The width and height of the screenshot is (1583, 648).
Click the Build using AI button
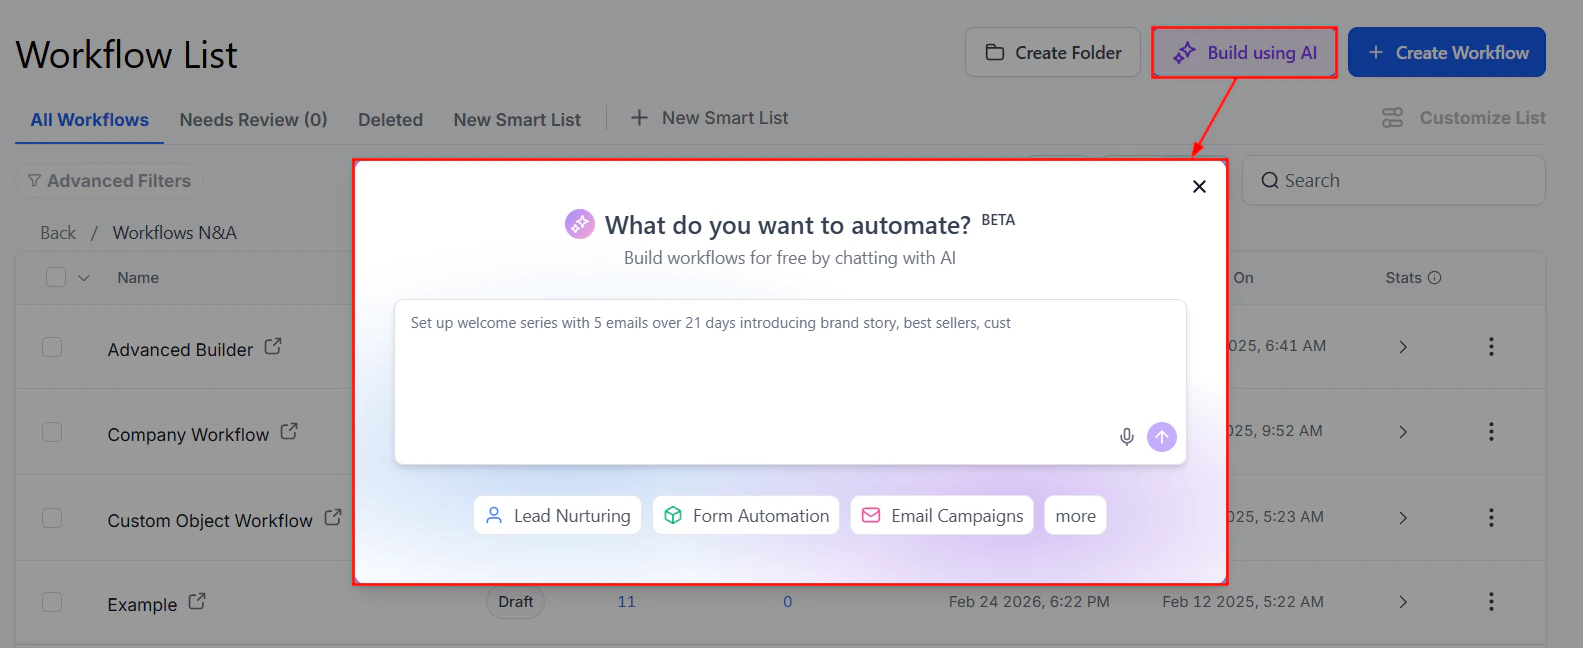1244,53
